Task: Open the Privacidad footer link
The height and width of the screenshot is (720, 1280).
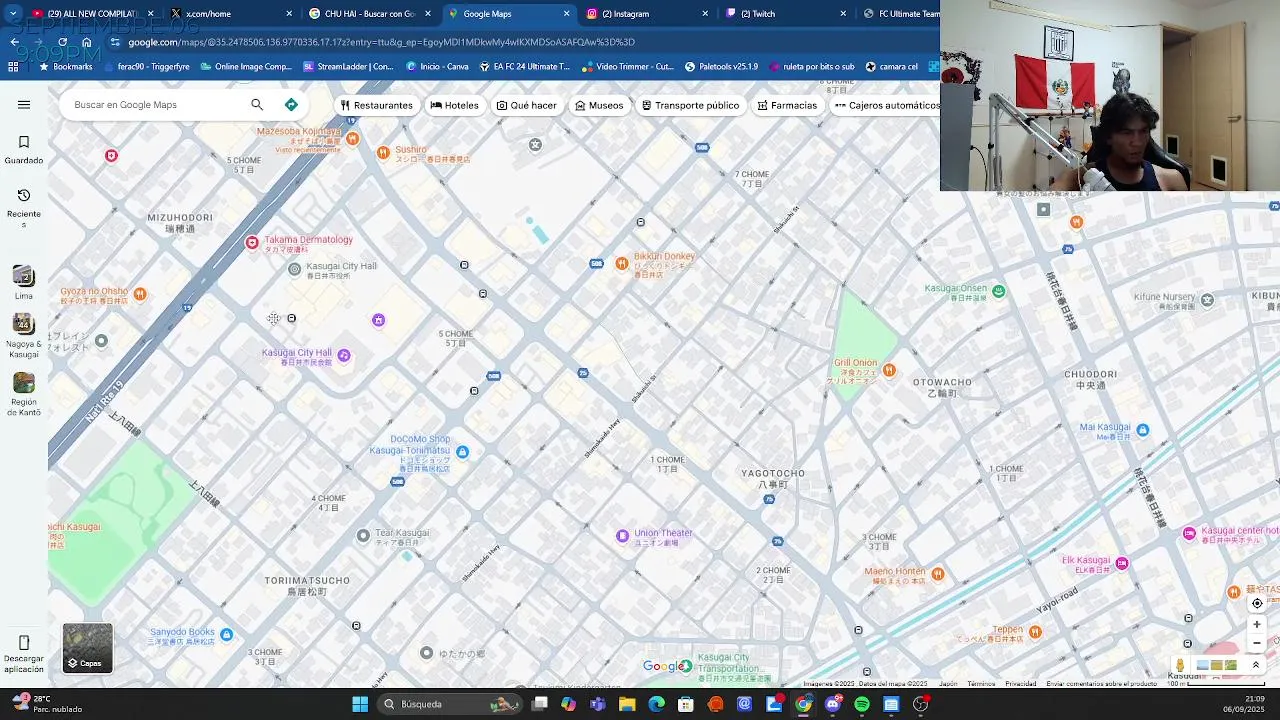Action: point(1020,684)
